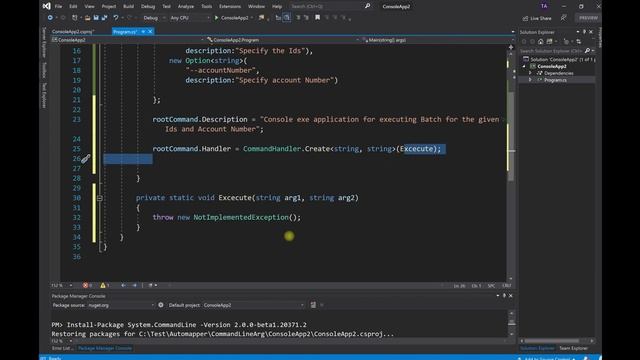Open the Build menu
This screenshot has height=360, width=640.
[128, 7]
